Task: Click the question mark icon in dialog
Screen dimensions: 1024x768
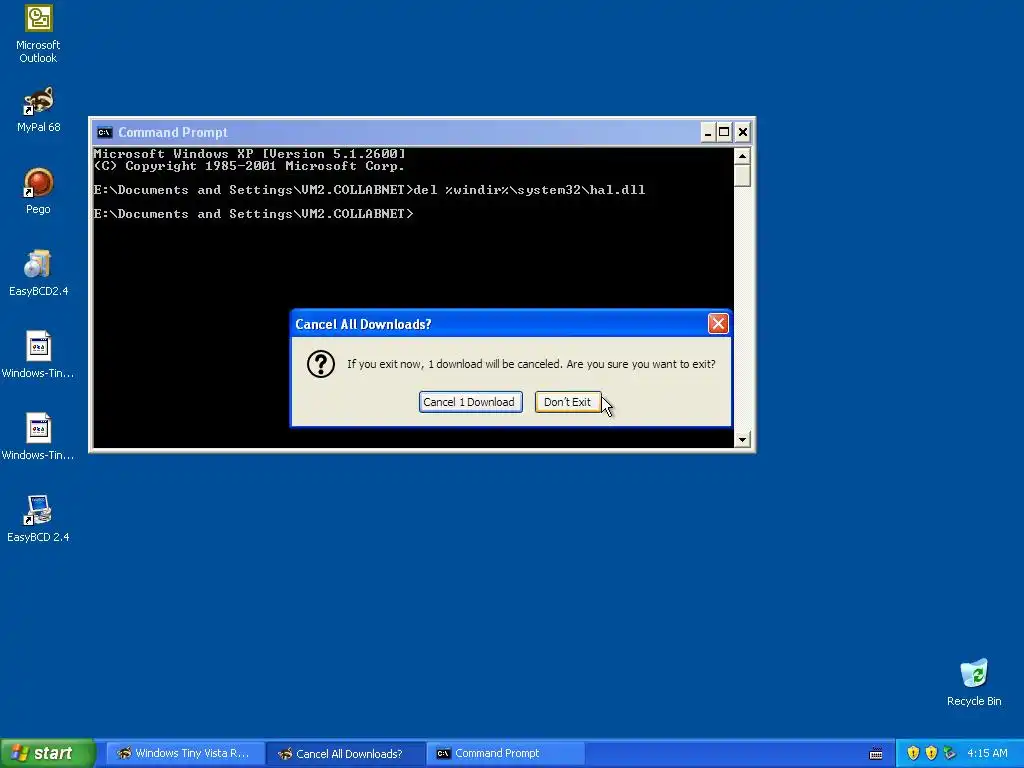Action: pos(321,364)
